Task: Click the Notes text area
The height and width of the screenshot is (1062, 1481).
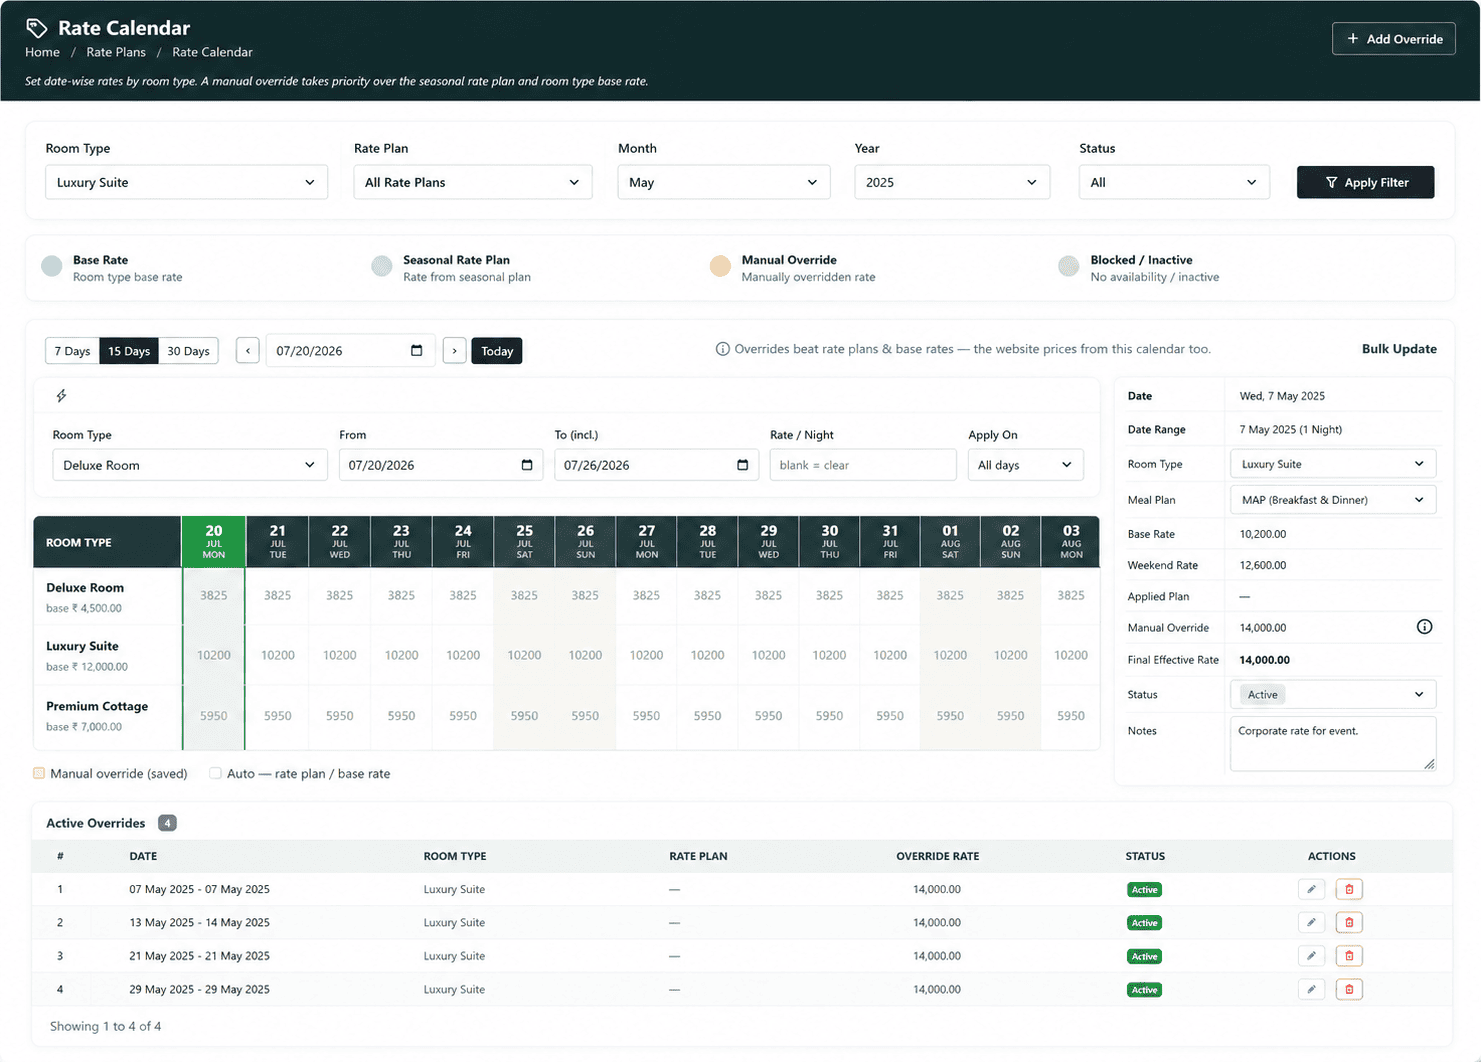Action: 1332,744
